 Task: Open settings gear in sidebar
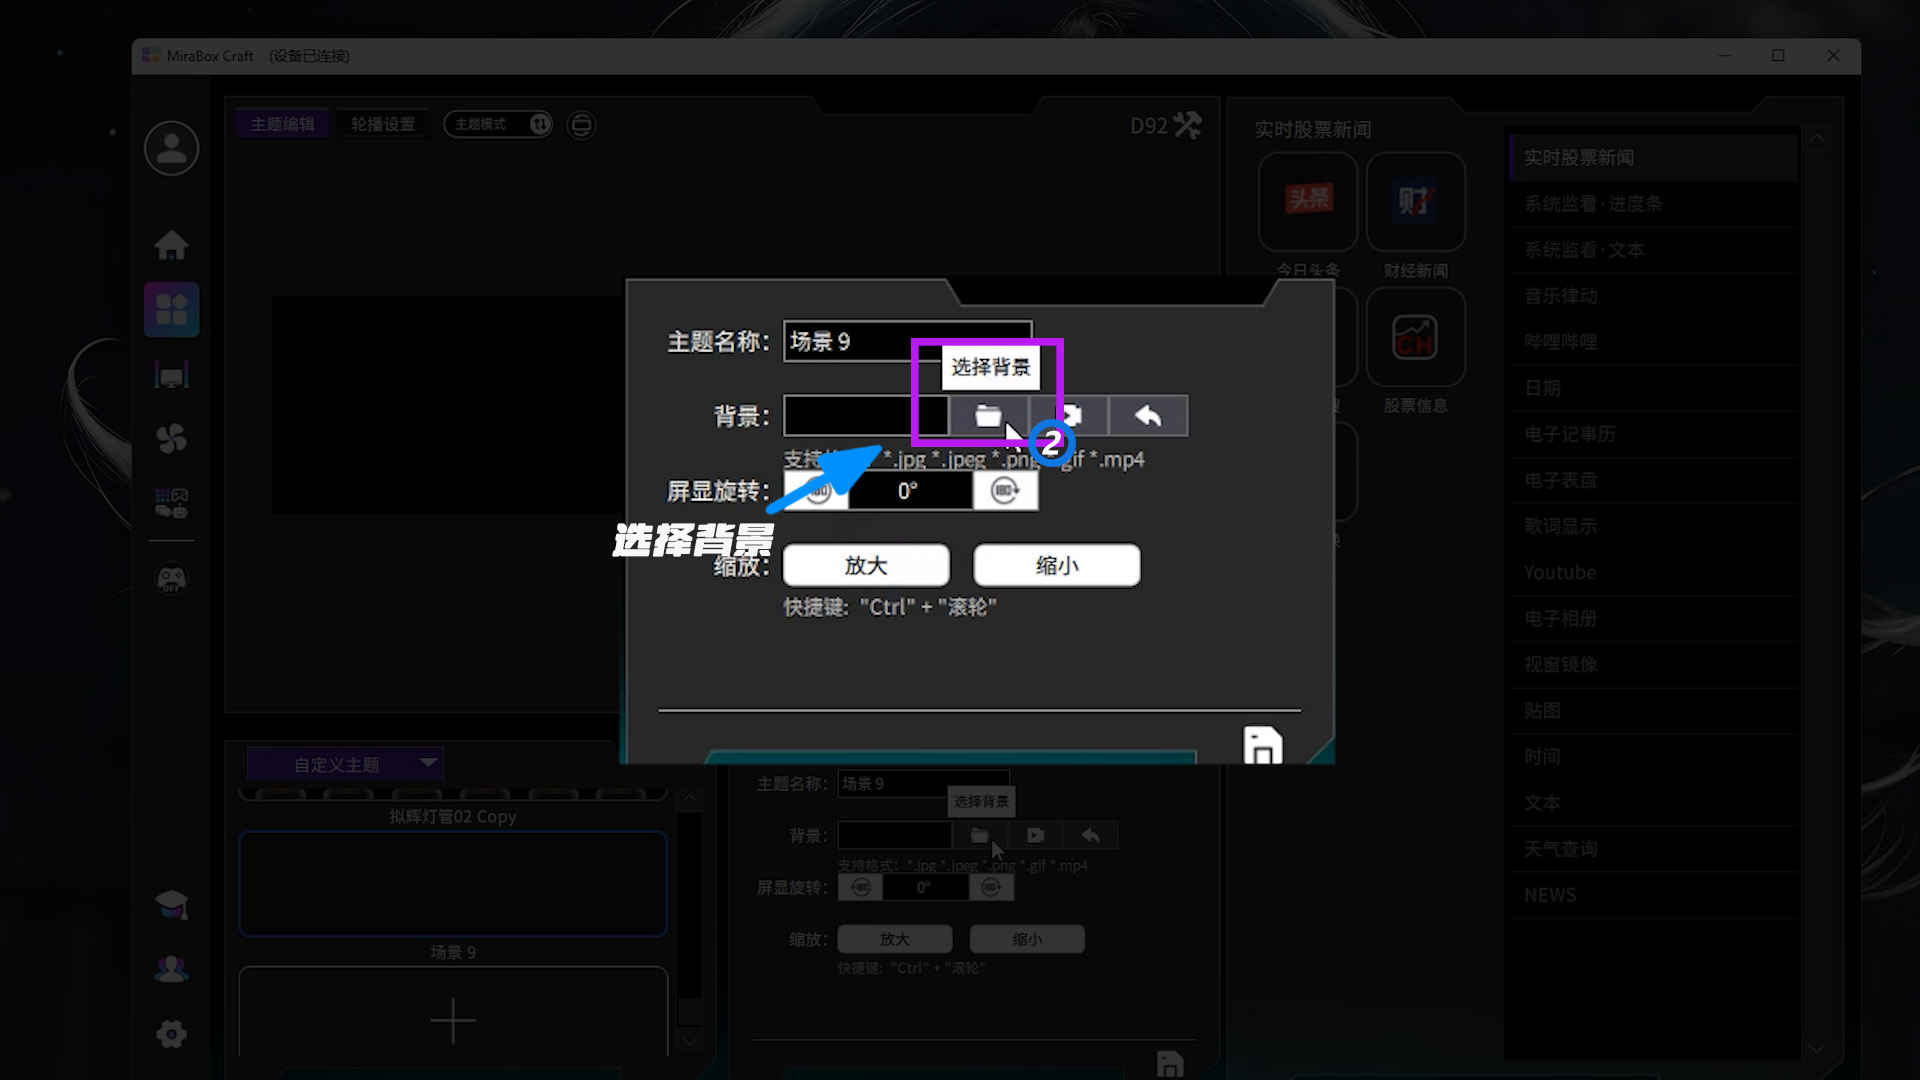[171, 1034]
